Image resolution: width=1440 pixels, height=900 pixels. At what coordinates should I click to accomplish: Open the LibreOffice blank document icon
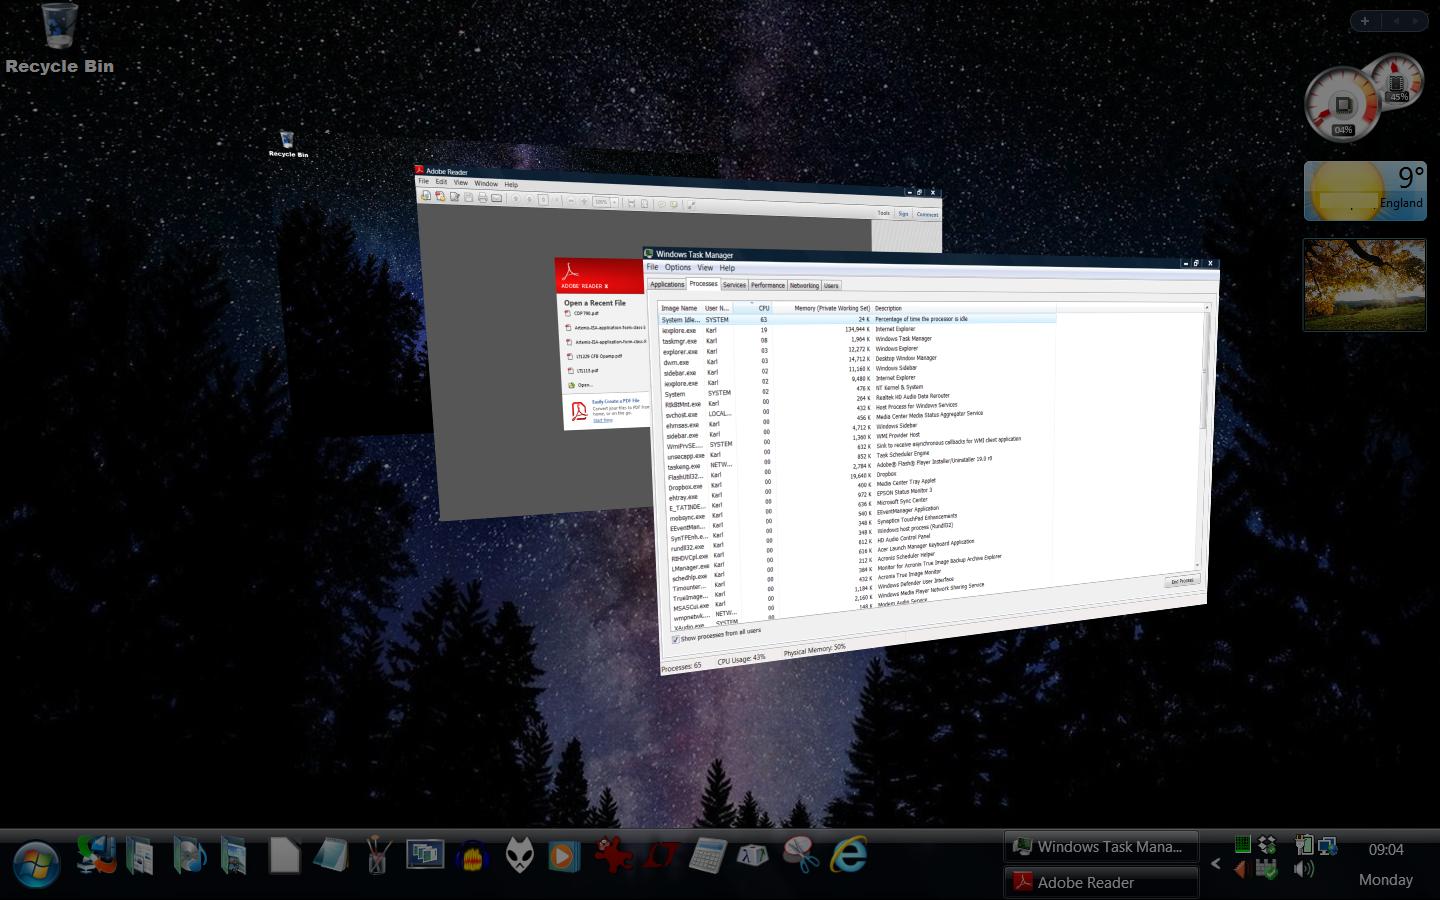pos(284,856)
